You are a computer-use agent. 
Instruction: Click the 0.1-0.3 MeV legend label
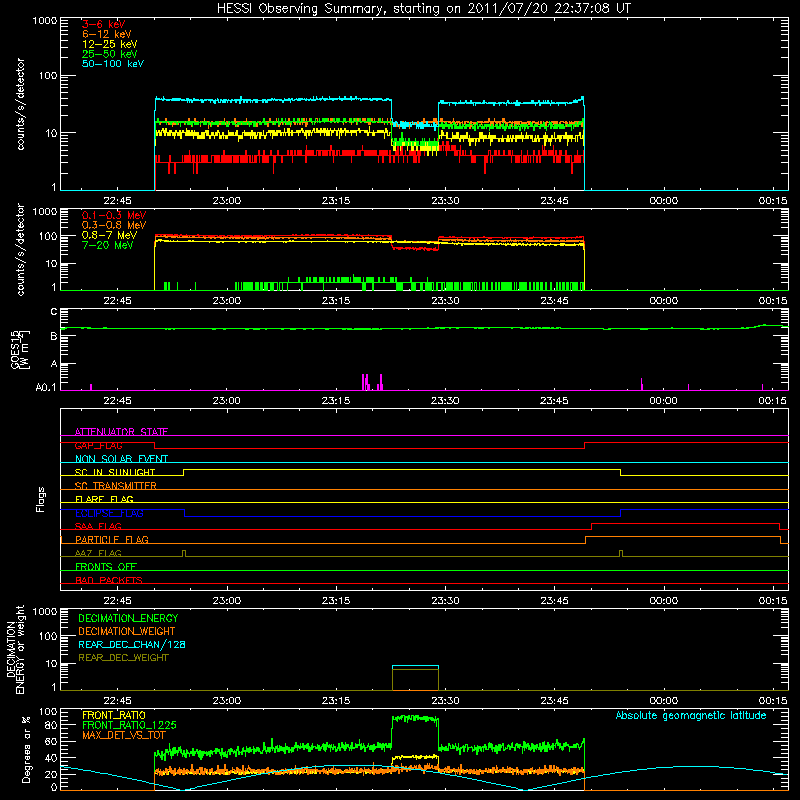(x=114, y=215)
